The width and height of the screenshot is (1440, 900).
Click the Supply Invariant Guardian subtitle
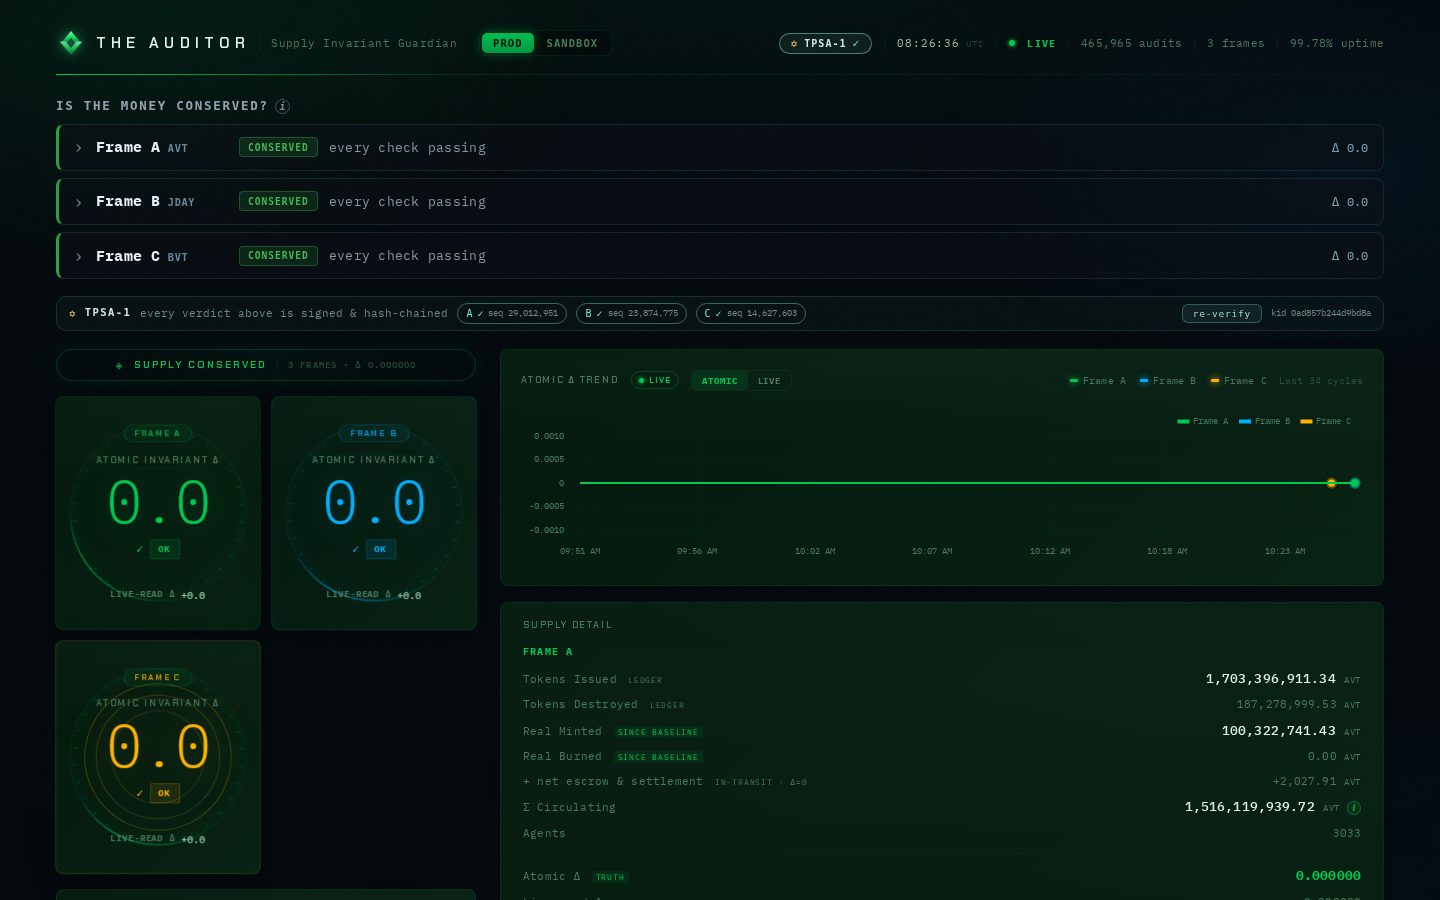point(364,43)
